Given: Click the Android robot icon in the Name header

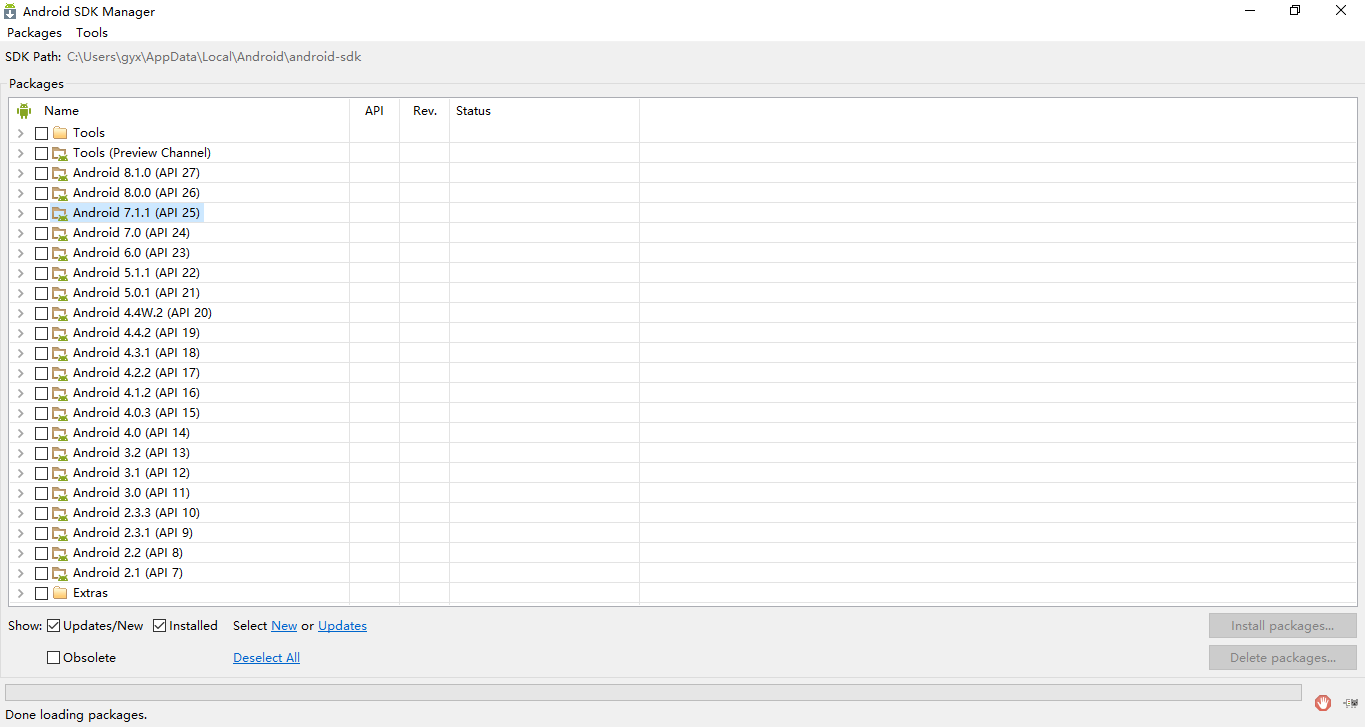Looking at the screenshot, I should click(24, 111).
